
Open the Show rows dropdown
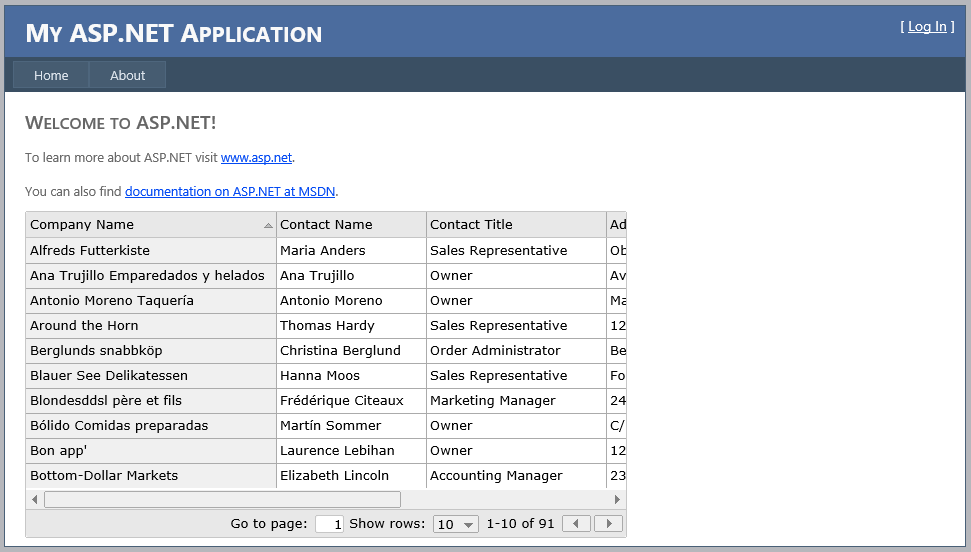pos(456,524)
